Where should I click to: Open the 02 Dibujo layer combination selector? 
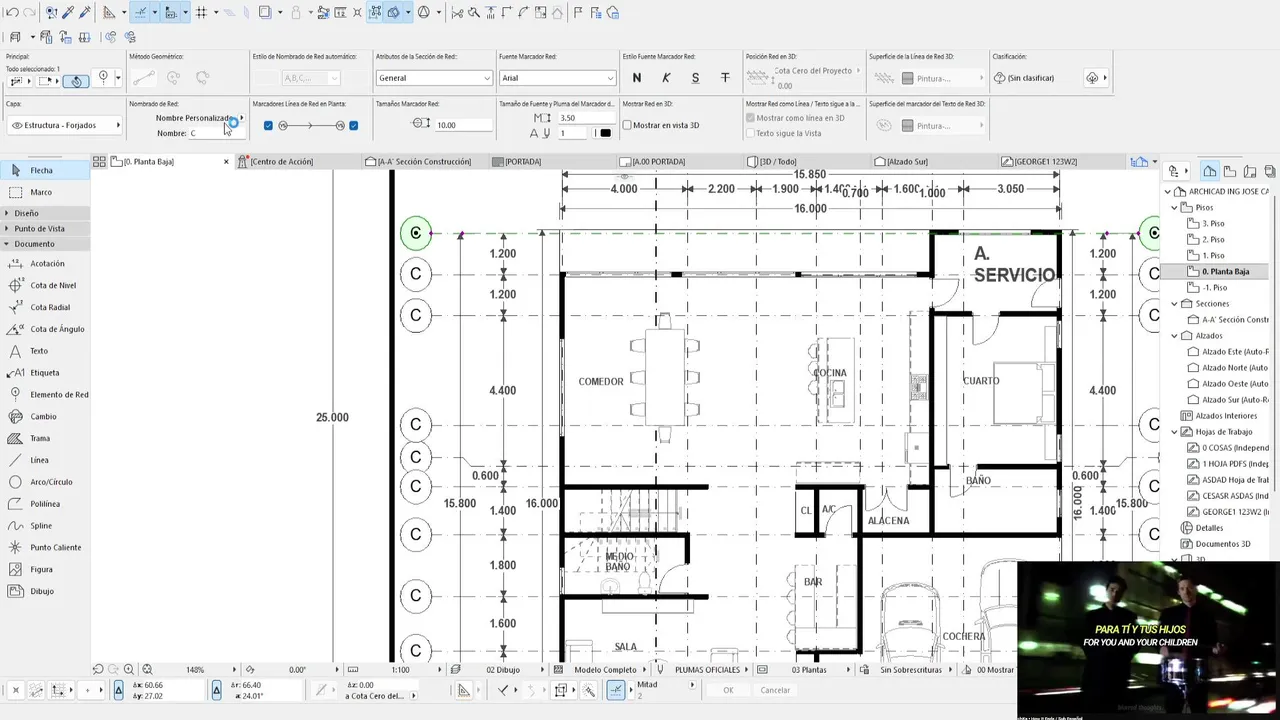(503, 669)
